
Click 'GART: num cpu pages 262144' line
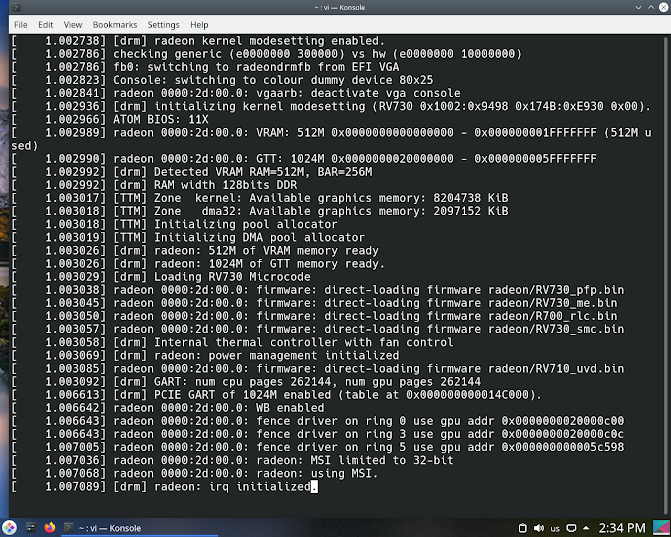pyautogui.click(x=297, y=382)
